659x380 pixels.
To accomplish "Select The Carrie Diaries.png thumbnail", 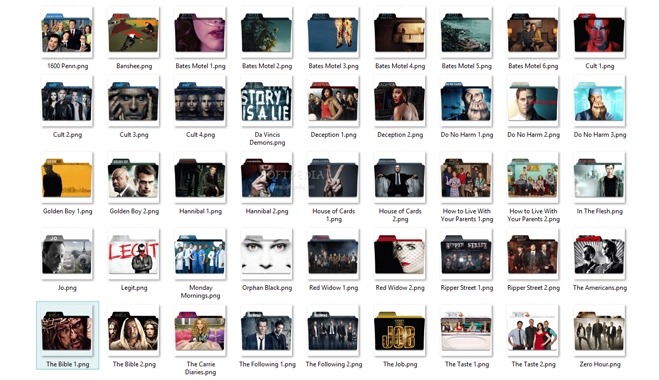I will tap(200, 331).
